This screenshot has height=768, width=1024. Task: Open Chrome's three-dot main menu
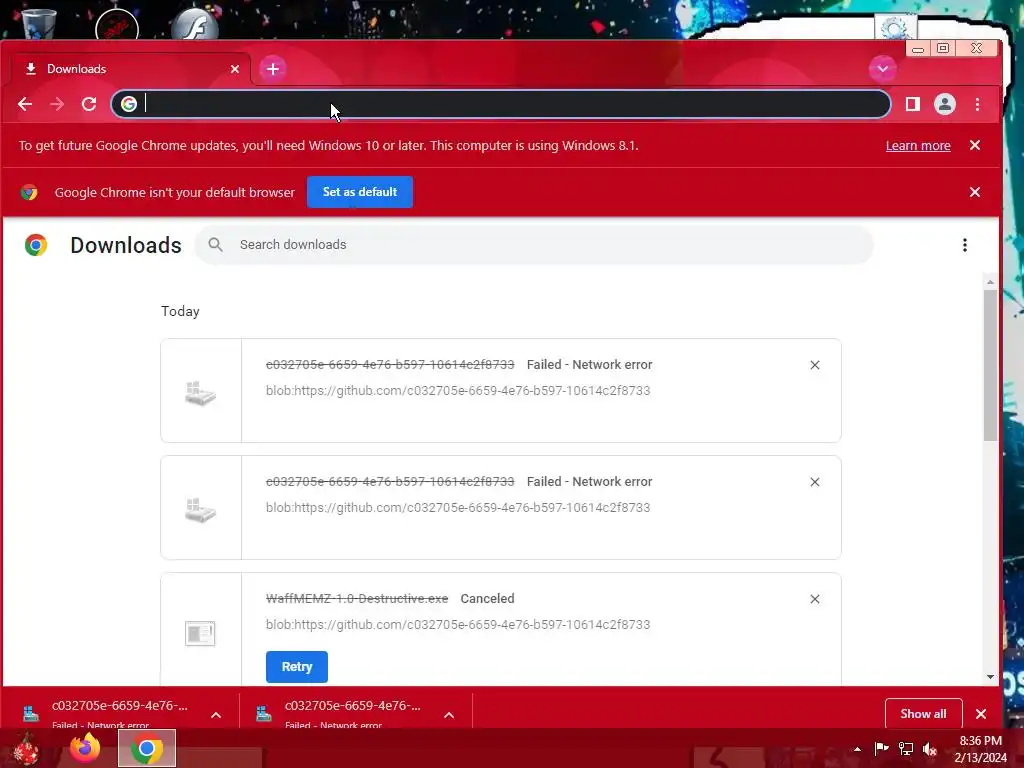(977, 104)
